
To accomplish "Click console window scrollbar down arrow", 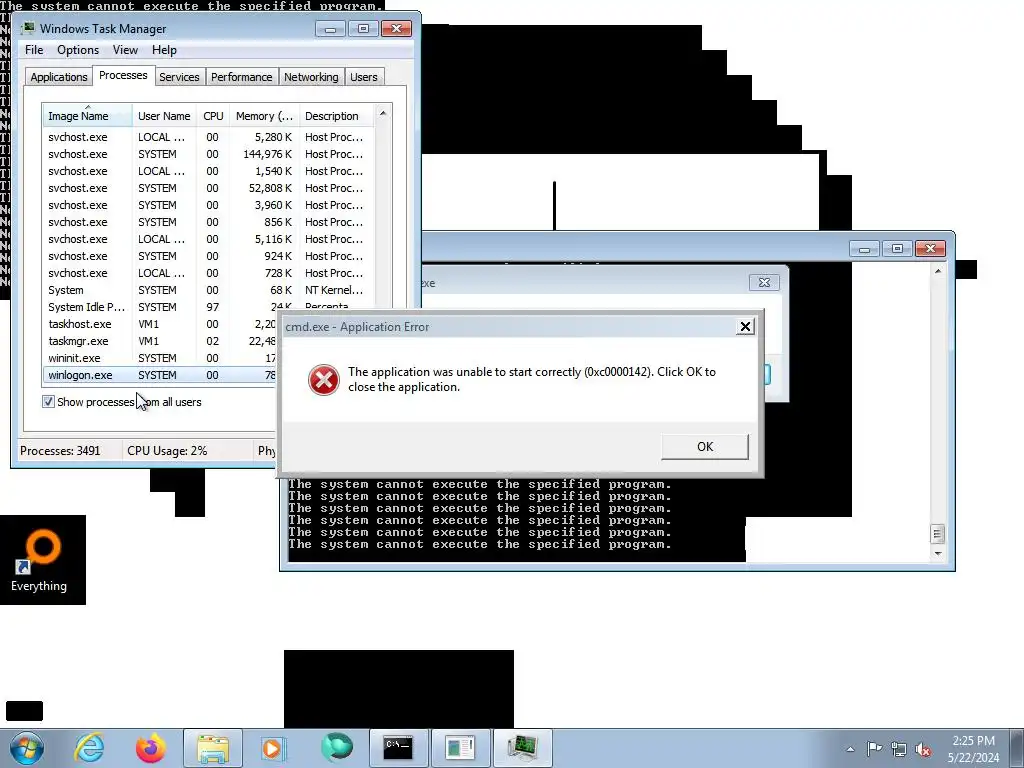I will [x=938, y=554].
